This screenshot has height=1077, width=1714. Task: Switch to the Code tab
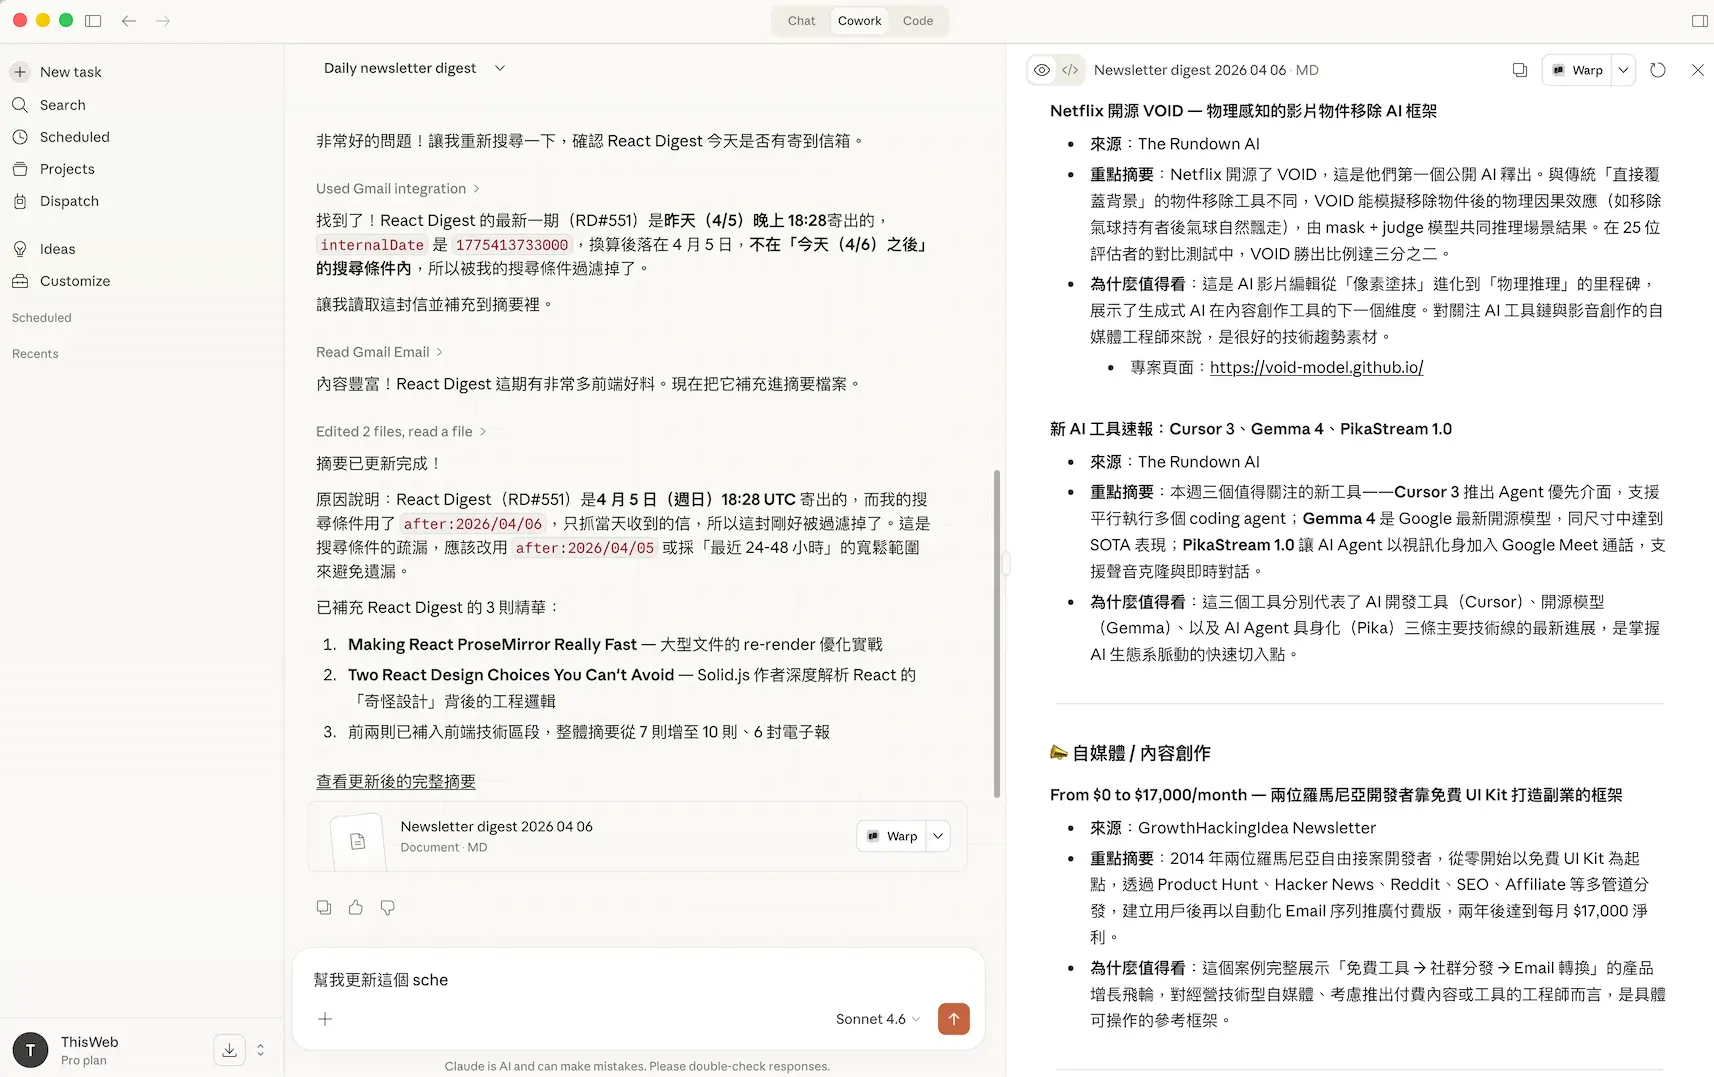point(918,20)
